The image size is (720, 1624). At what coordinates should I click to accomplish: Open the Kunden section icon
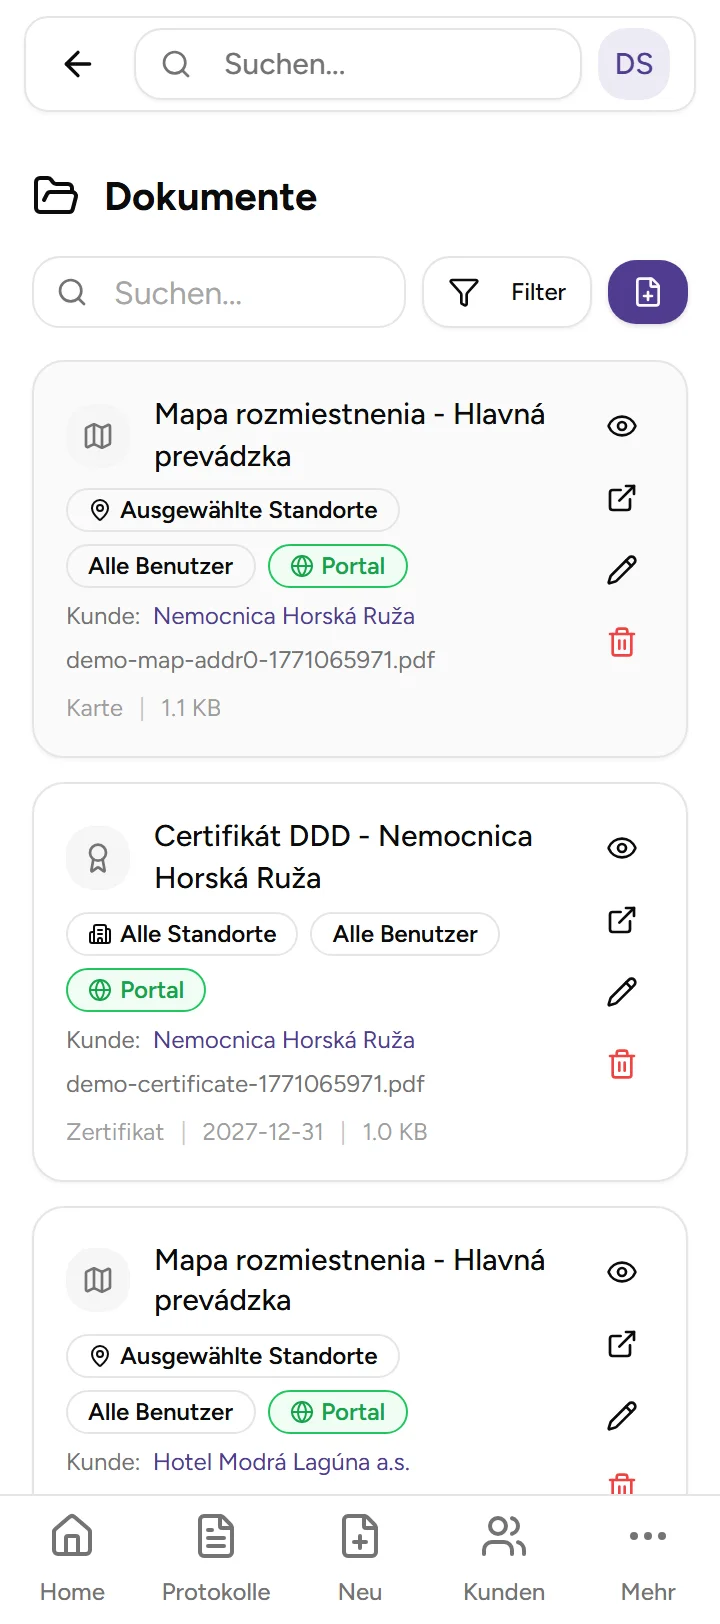tap(504, 1535)
